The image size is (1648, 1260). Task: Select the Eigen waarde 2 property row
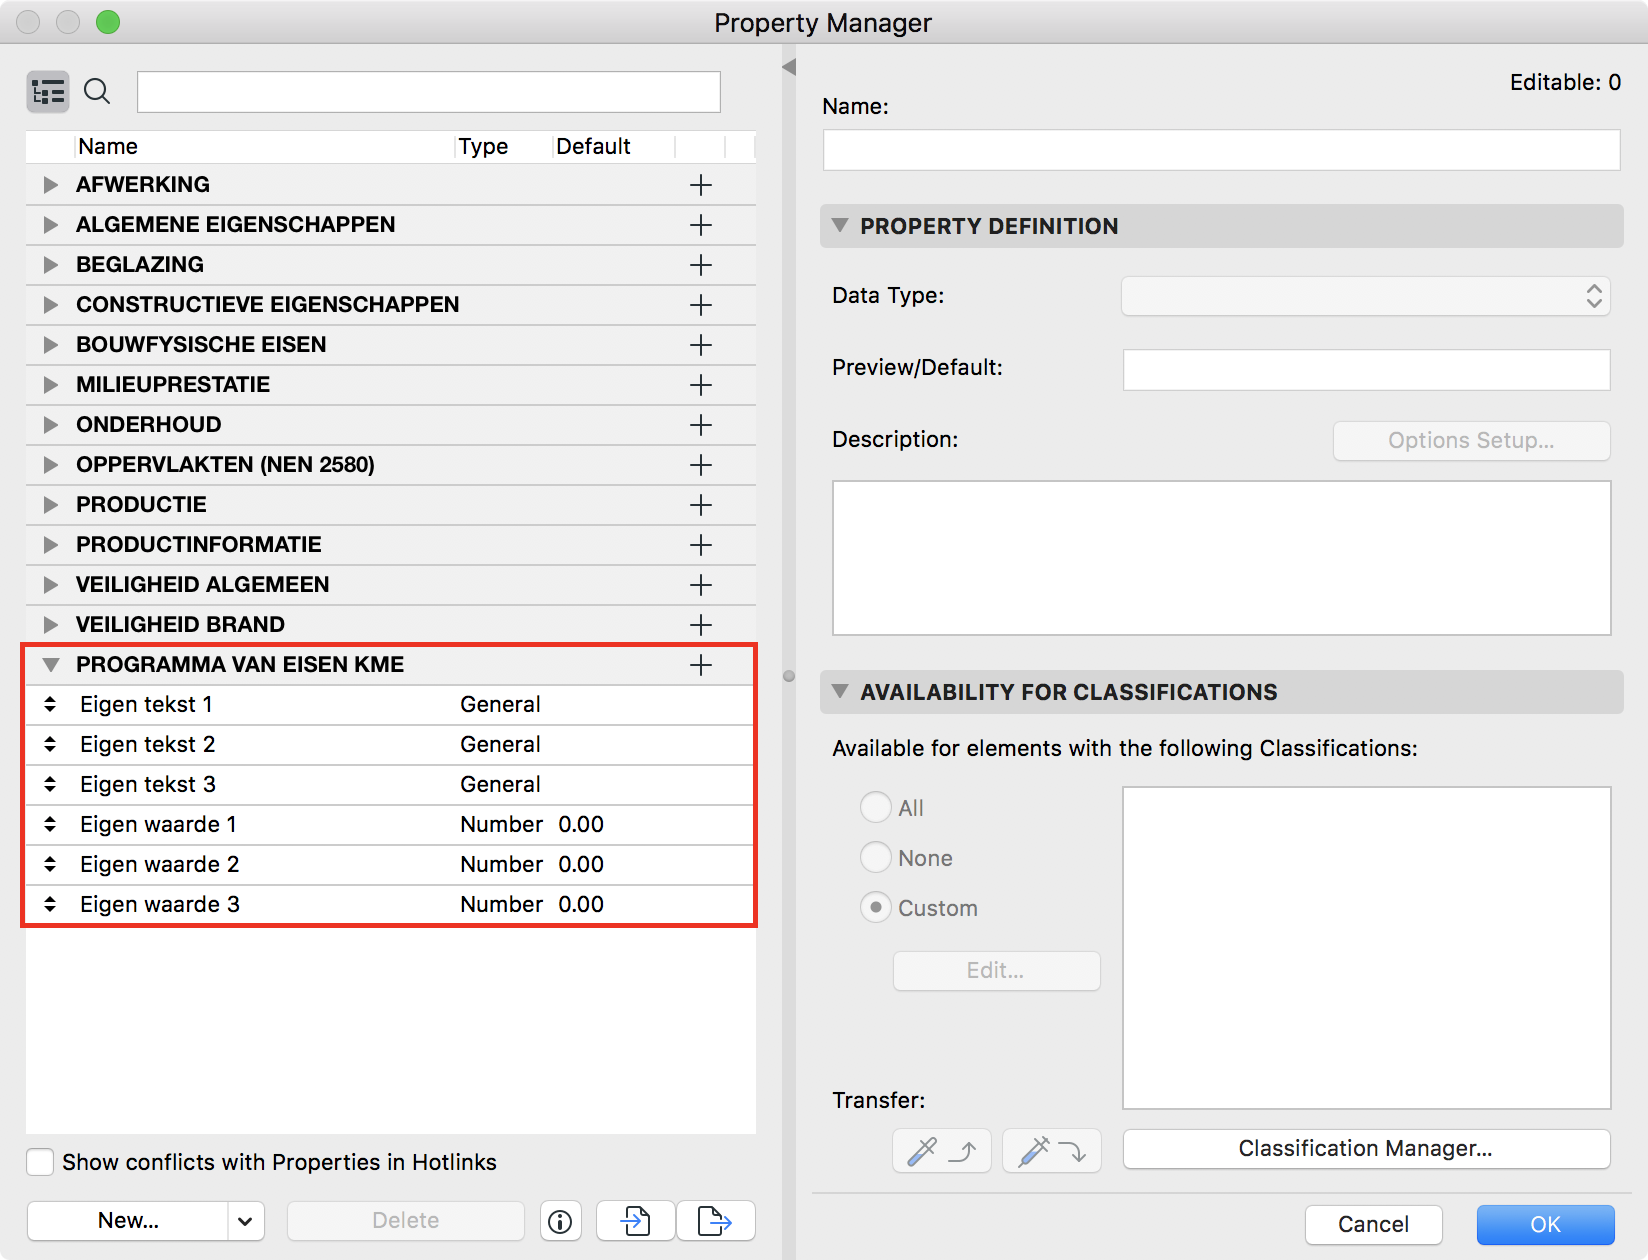(x=390, y=865)
